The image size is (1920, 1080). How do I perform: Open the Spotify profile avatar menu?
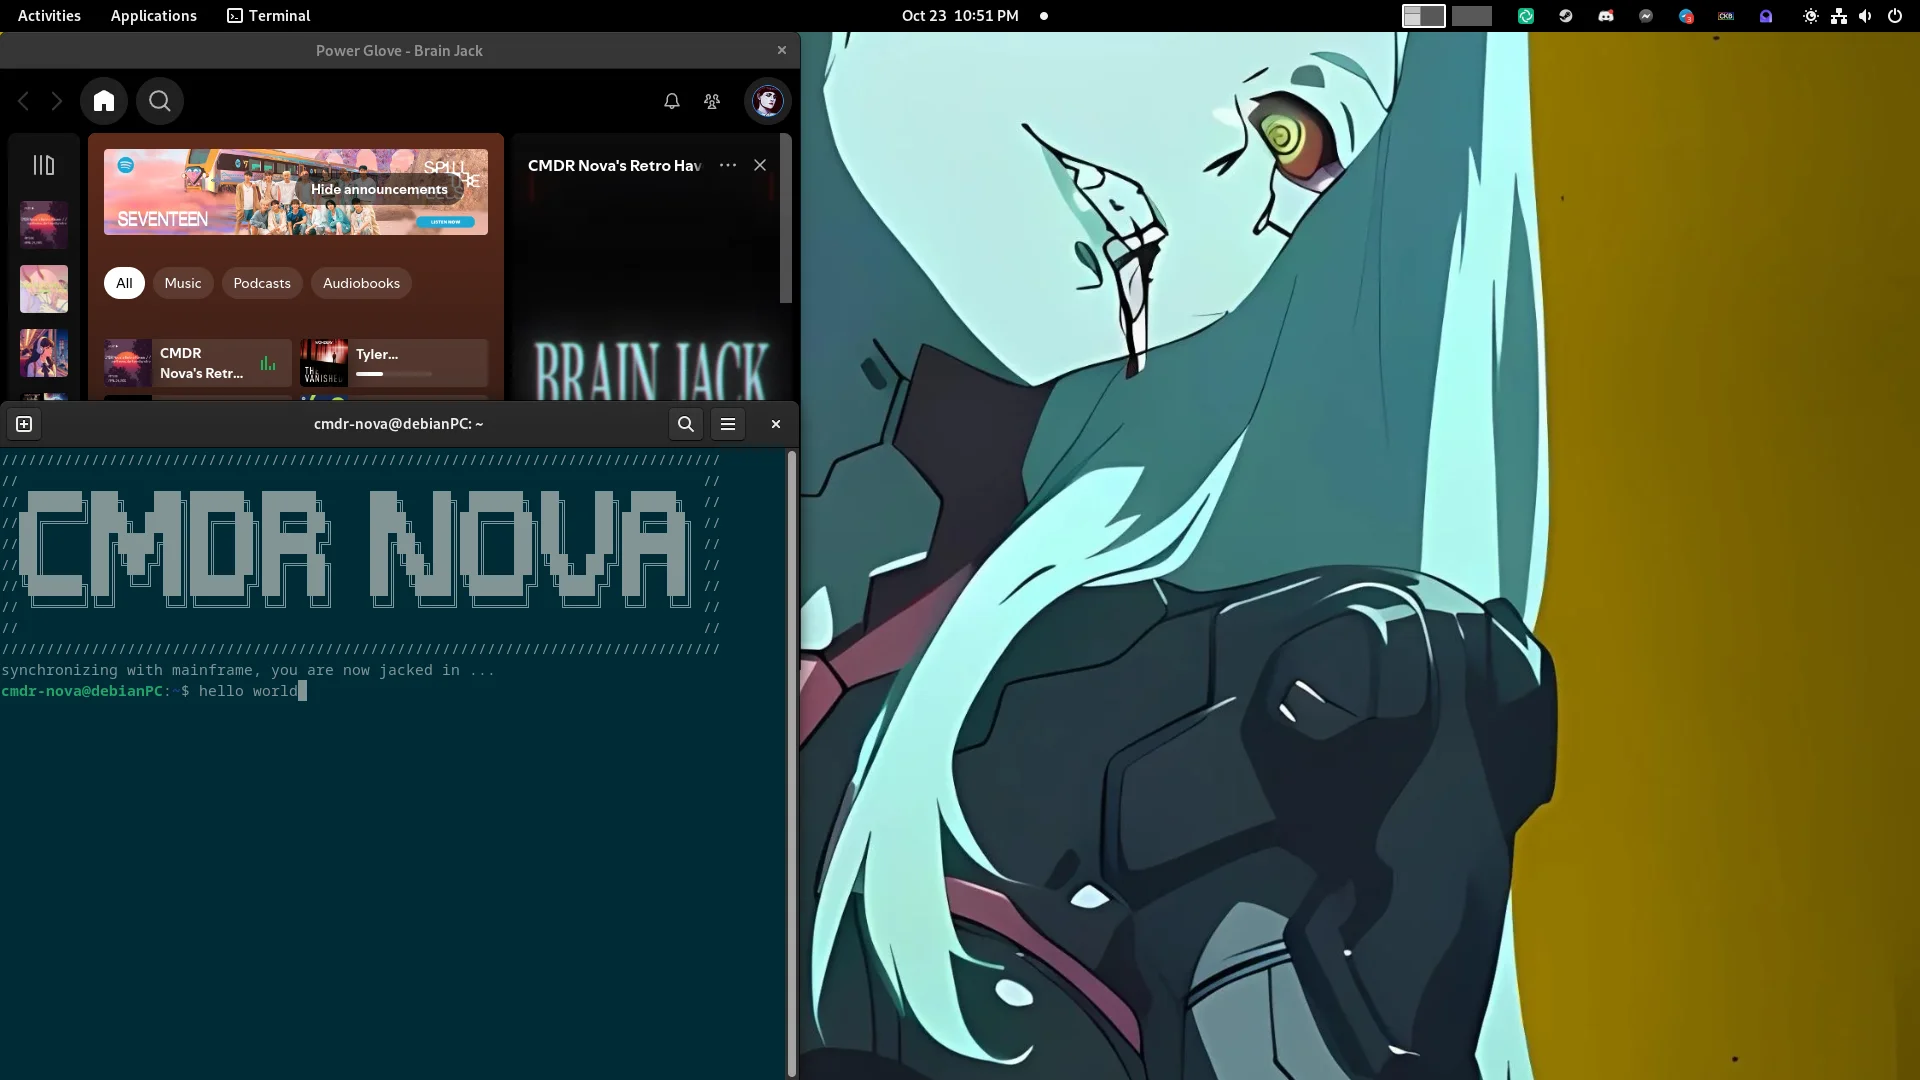tap(767, 101)
